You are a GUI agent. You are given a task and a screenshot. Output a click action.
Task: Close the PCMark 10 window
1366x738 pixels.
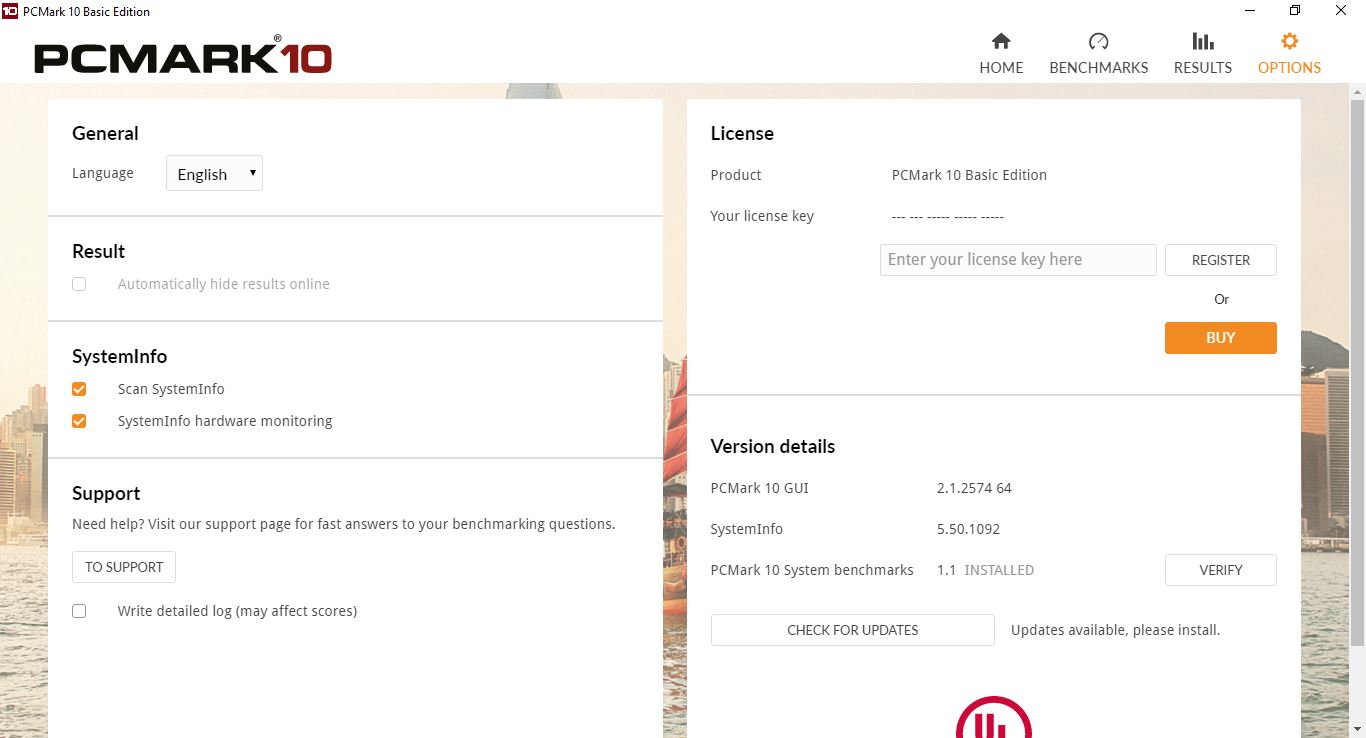(x=1341, y=10)
